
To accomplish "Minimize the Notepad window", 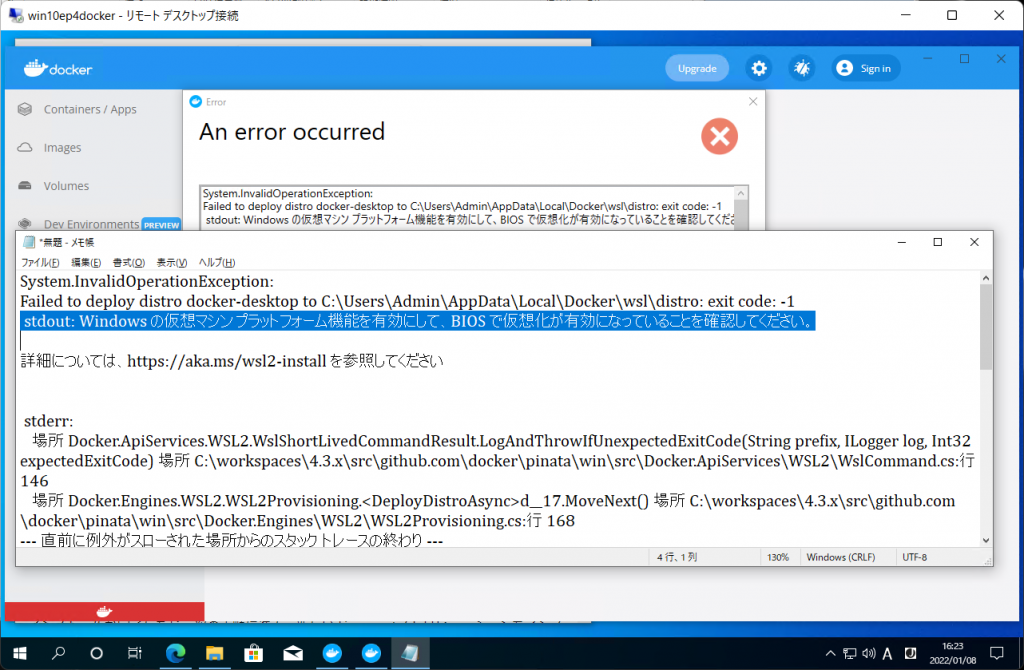I will [x=902, y=242].
